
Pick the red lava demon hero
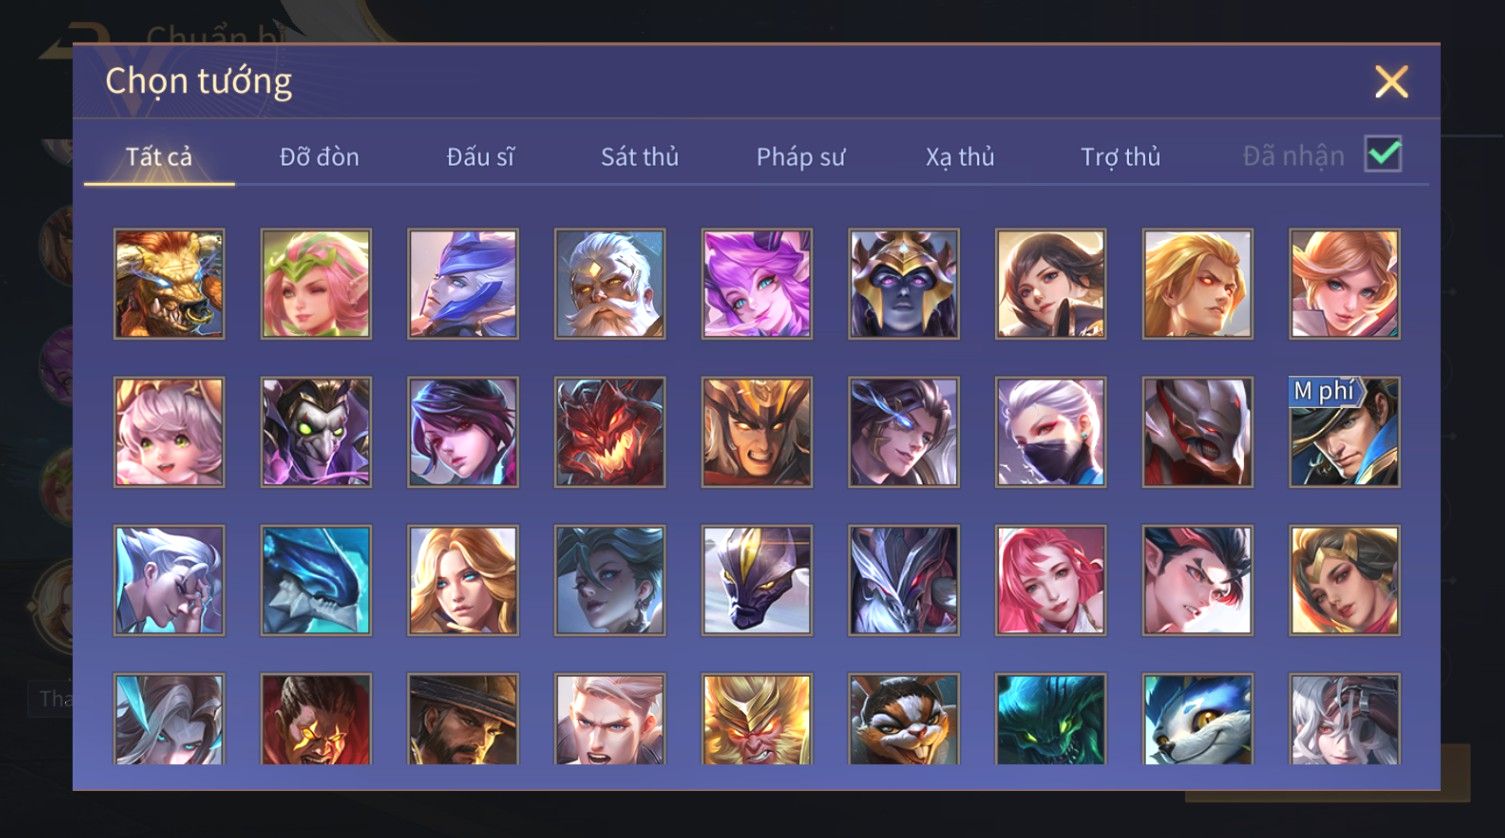610,432
